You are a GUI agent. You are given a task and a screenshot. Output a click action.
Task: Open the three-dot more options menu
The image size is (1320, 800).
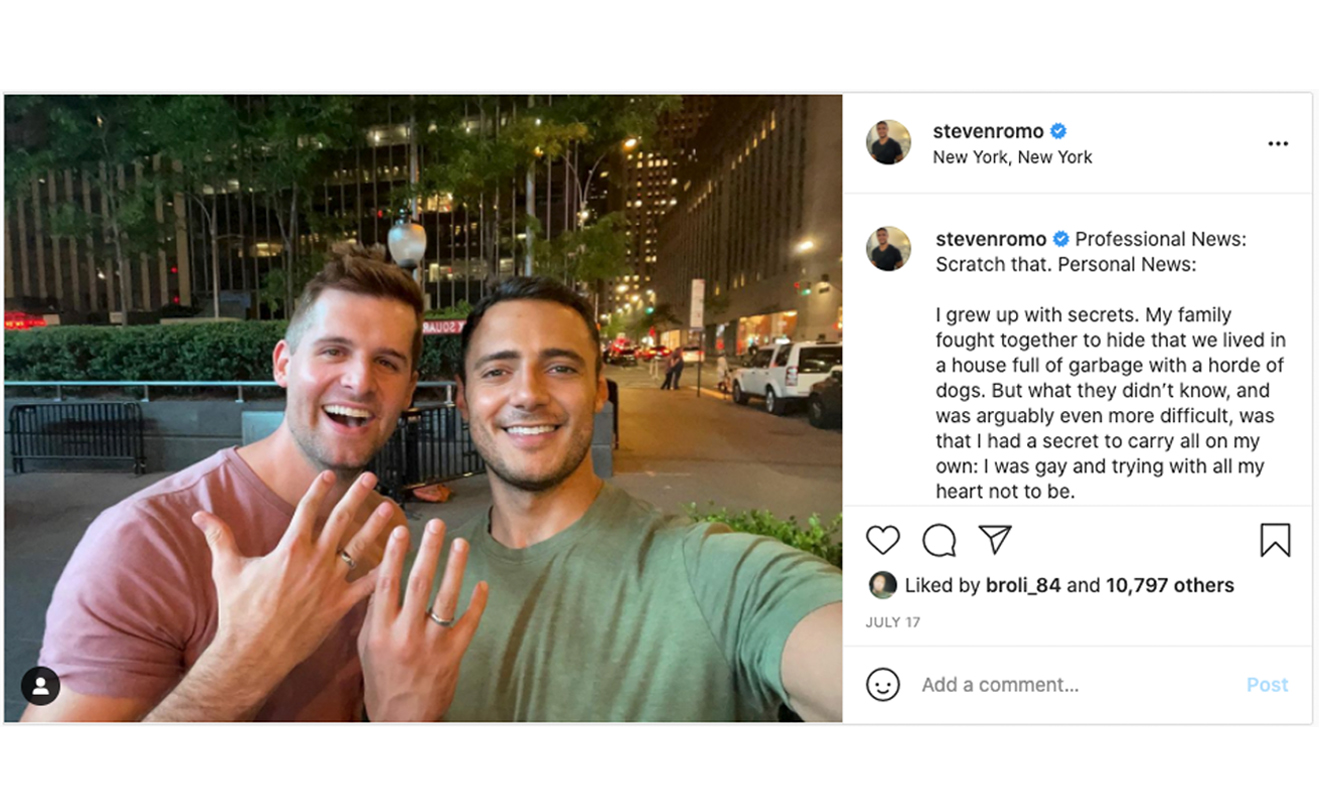tap(1278, 144)
